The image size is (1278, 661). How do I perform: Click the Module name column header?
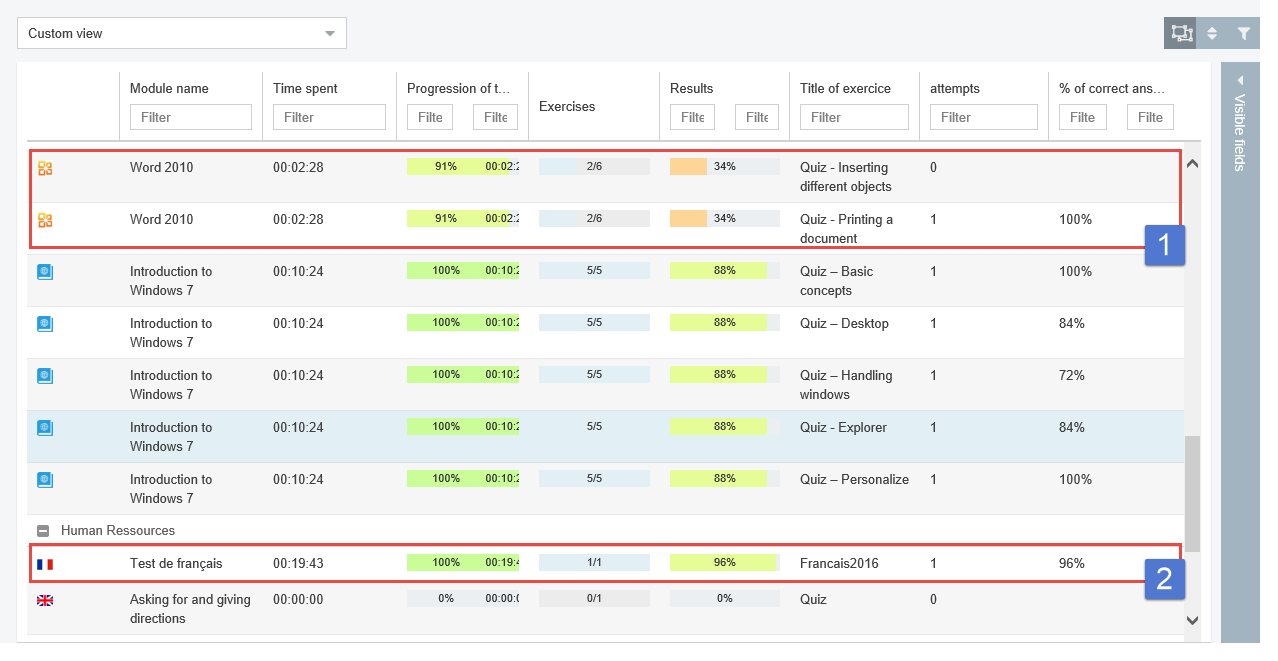pos(169,88)
